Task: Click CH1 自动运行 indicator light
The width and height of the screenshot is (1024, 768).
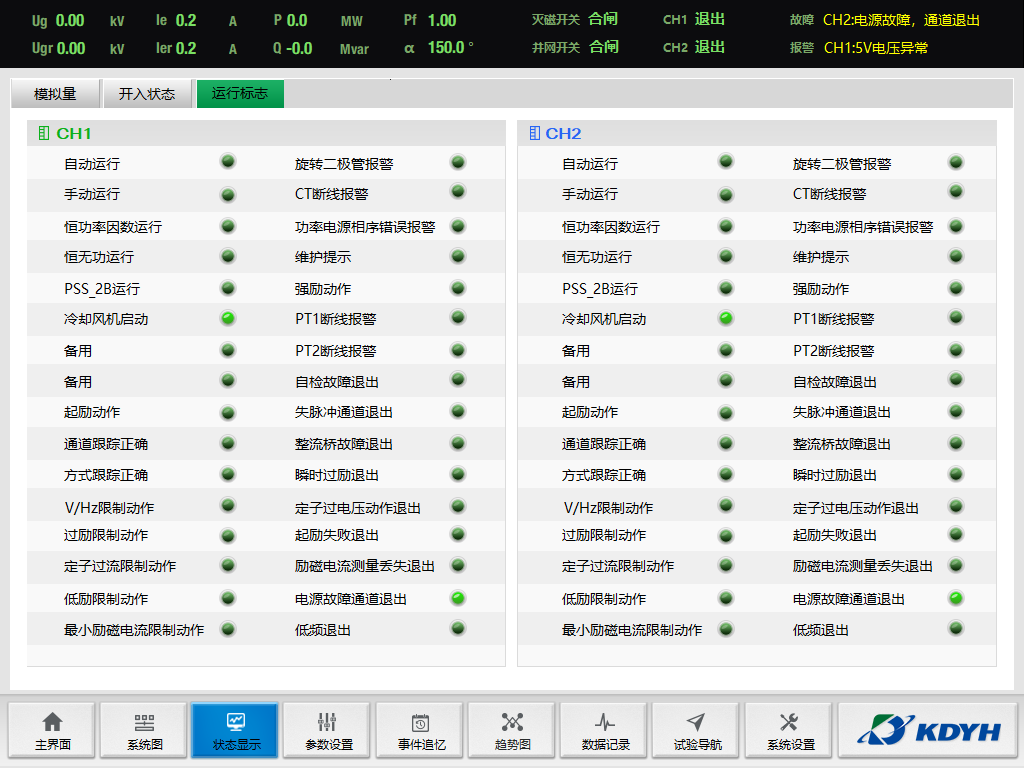Action: (228, 162)
